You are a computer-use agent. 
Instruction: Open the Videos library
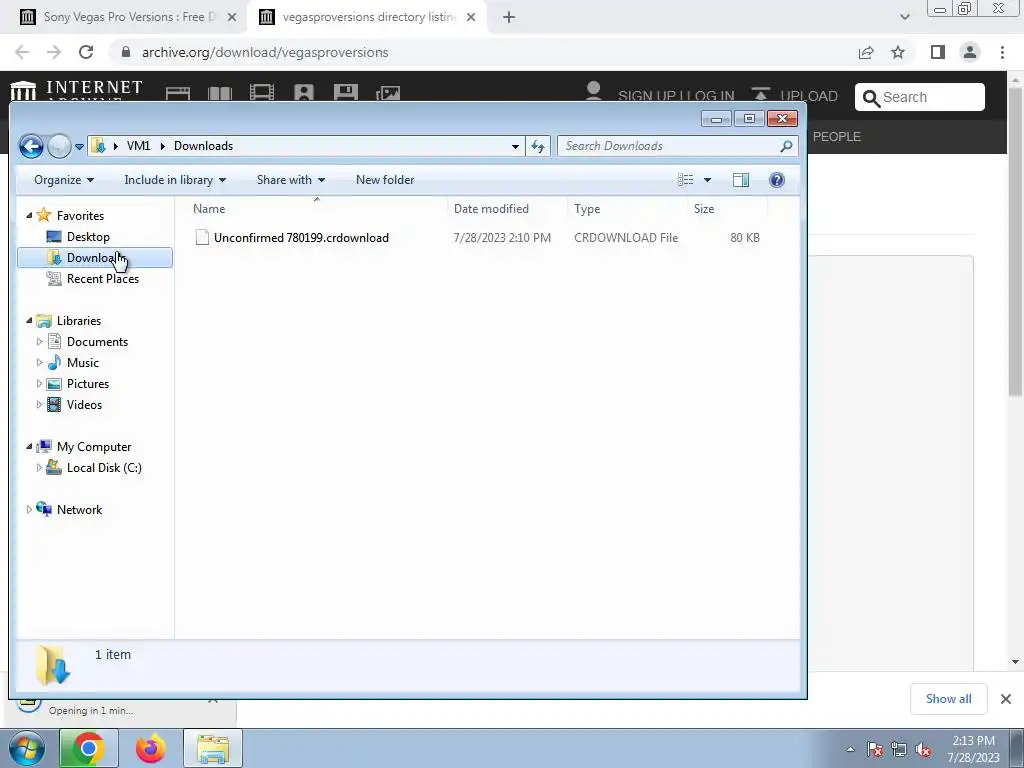(84, 405)
